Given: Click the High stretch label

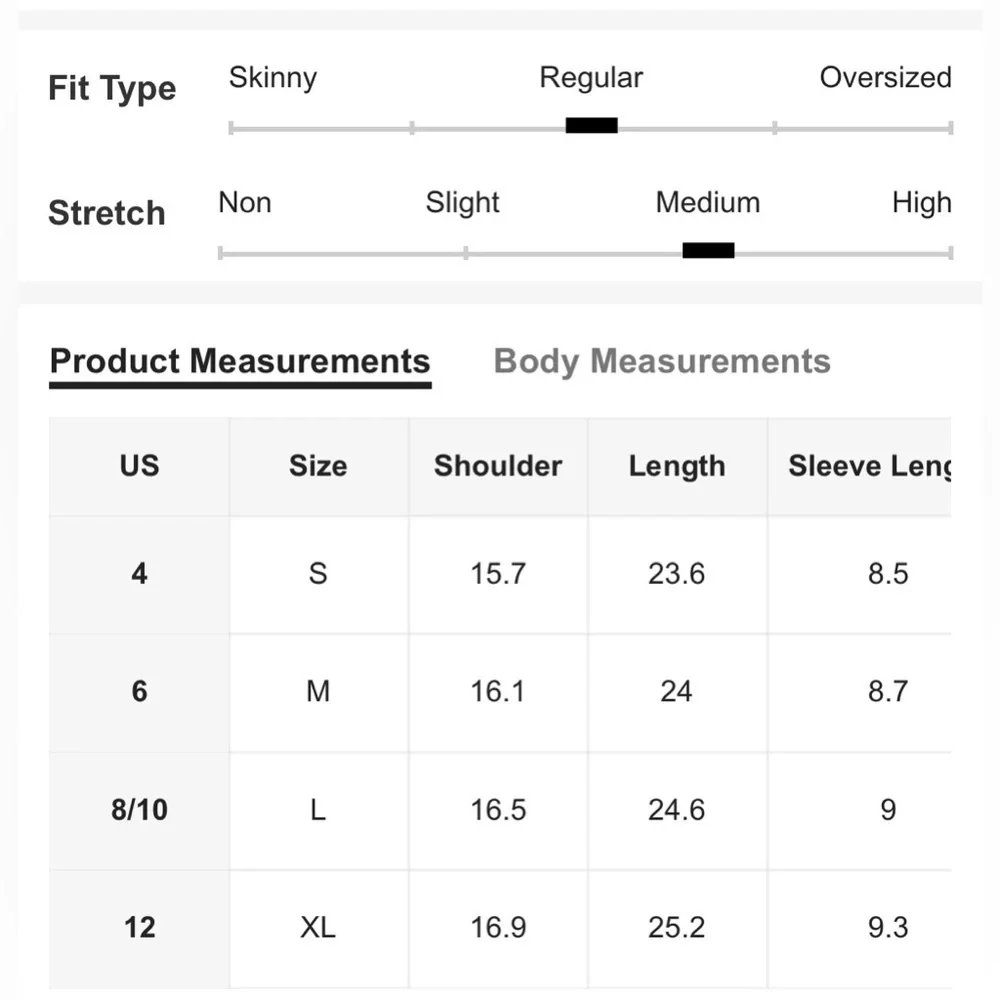Looking at the screenshot, I should click(922, 203).
